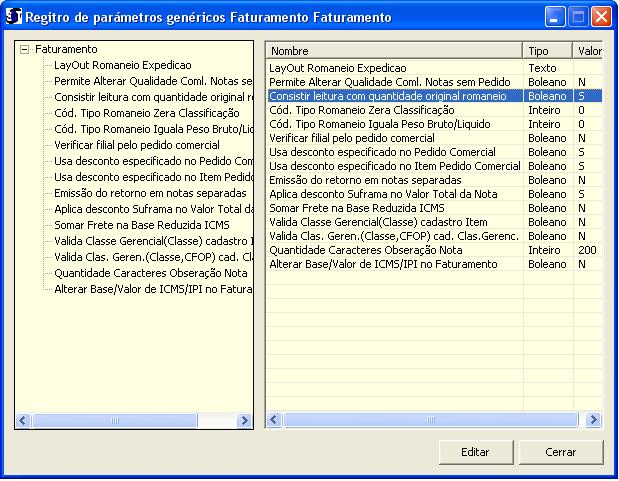Sort by the 'Tipo' column header
This screenshot has width=619, height=481.
click(x=547, y=50)
